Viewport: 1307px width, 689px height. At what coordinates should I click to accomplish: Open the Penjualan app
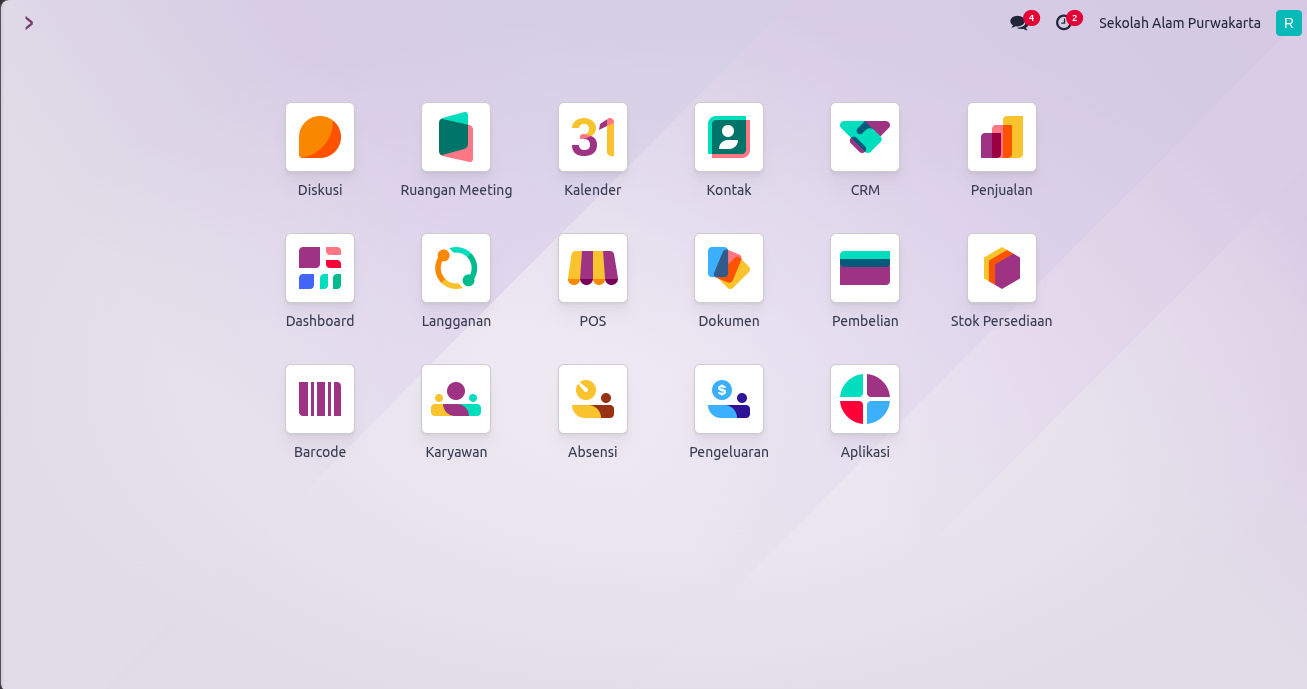(x=1002, y=137)
